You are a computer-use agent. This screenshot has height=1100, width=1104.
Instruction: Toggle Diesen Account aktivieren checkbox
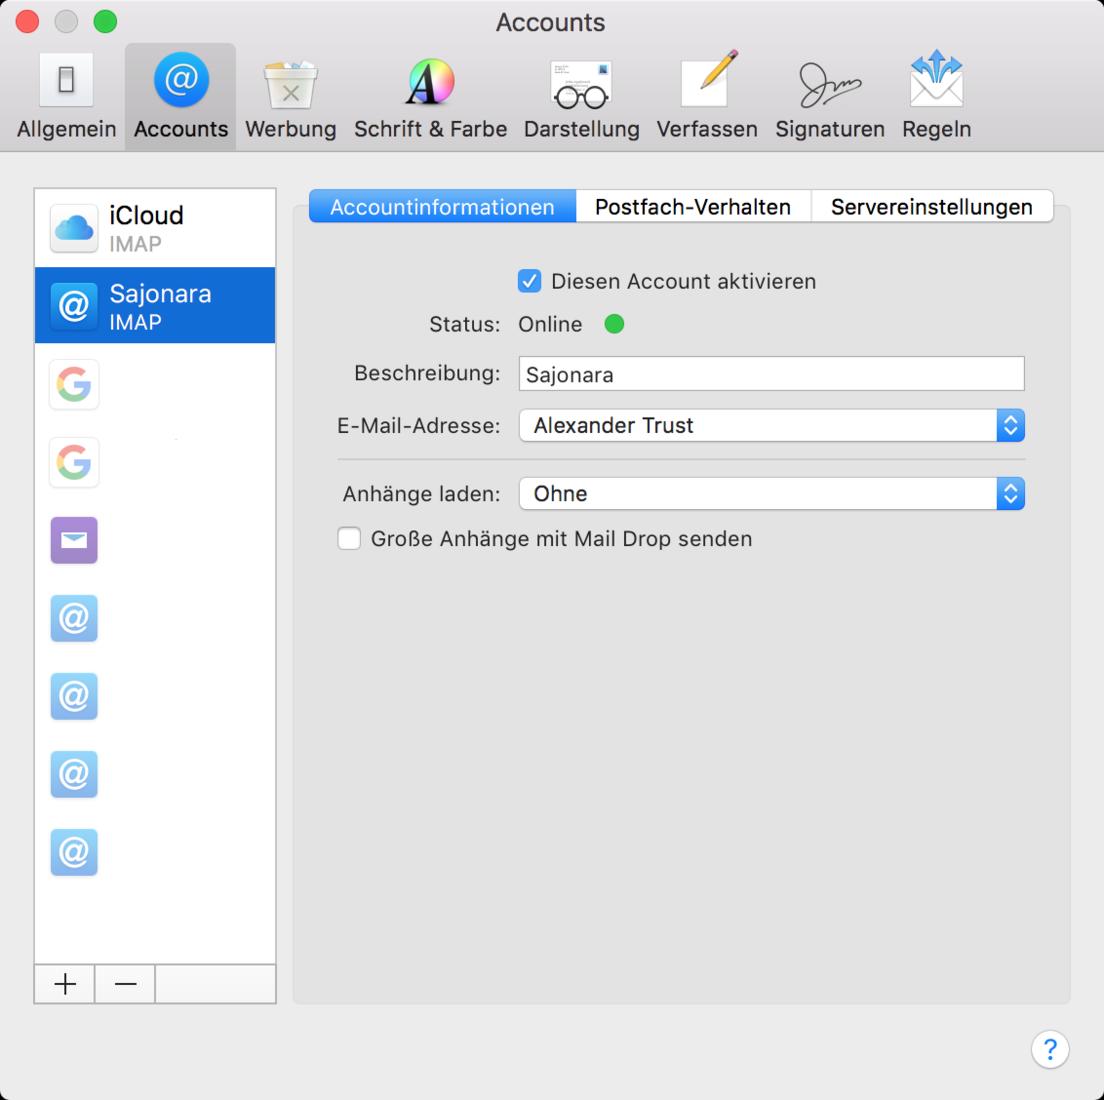(529, 281)
